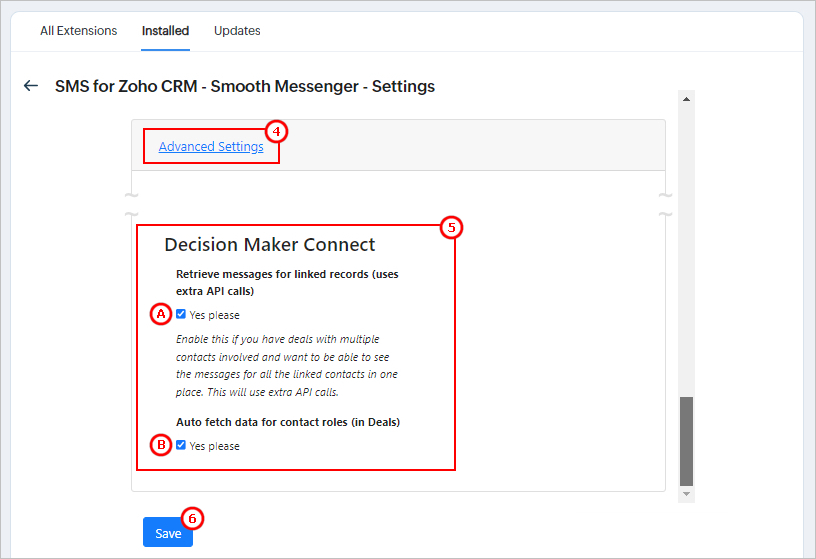Viewport: 816px width, 559px height.
Task: Click the Advanced Settings link
Action: (211, 147)
